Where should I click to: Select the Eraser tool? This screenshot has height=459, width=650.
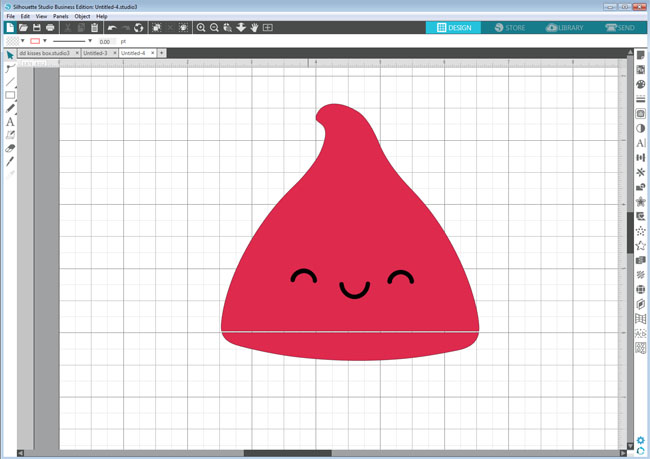click(10, 148)
